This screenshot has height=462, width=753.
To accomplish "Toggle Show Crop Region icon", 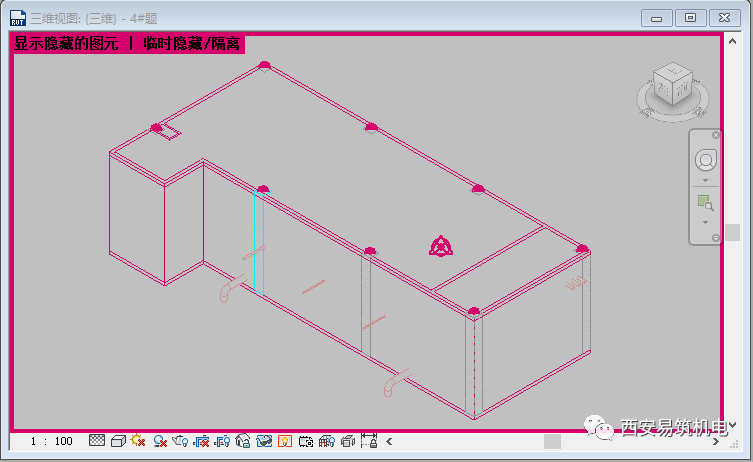I will tap(222, 441).
